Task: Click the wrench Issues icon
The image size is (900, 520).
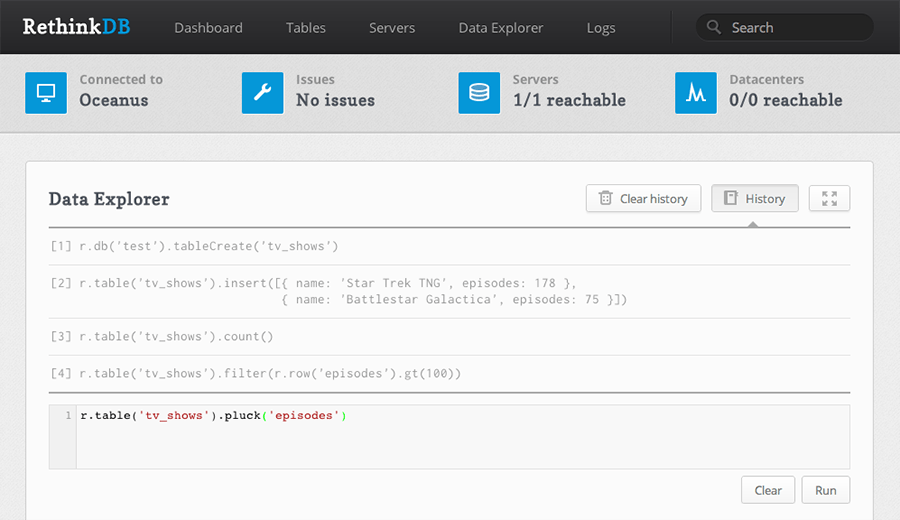Action: (x=263, y=92)
